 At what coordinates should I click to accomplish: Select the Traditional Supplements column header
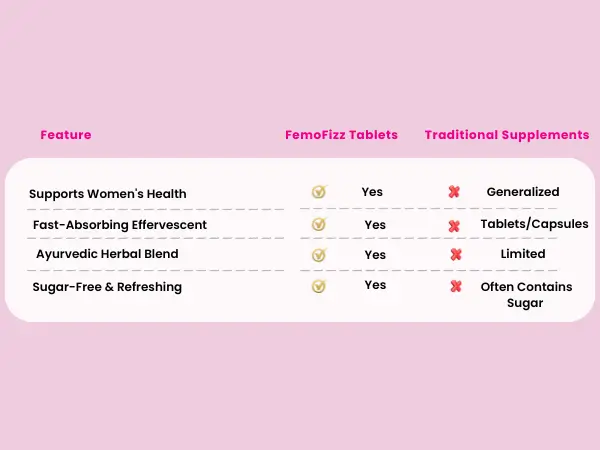(507, 135)
